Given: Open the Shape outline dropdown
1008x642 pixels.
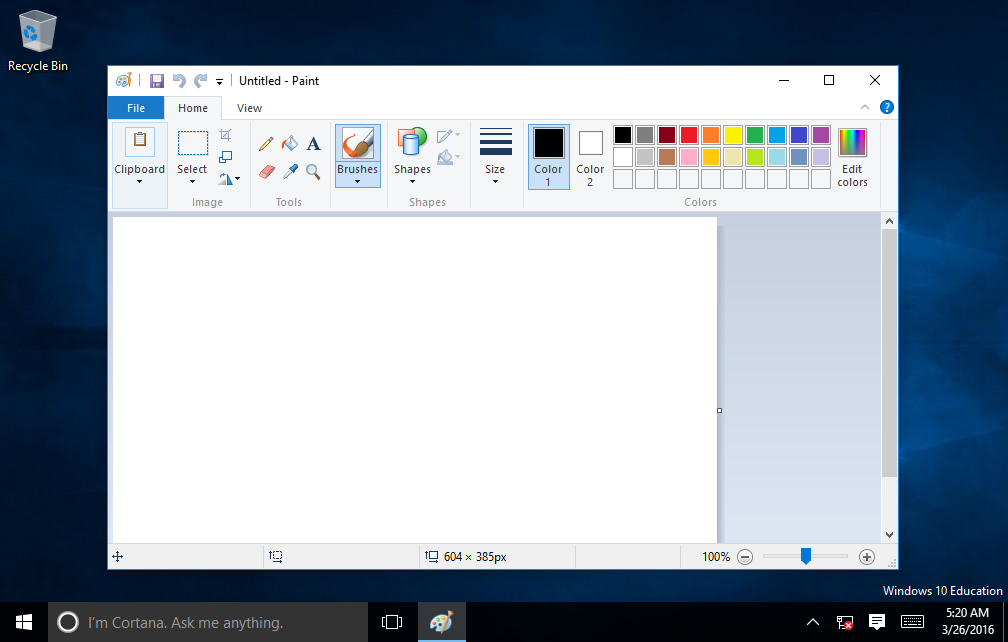Looking at the screenshot, I should pos(448,136).
